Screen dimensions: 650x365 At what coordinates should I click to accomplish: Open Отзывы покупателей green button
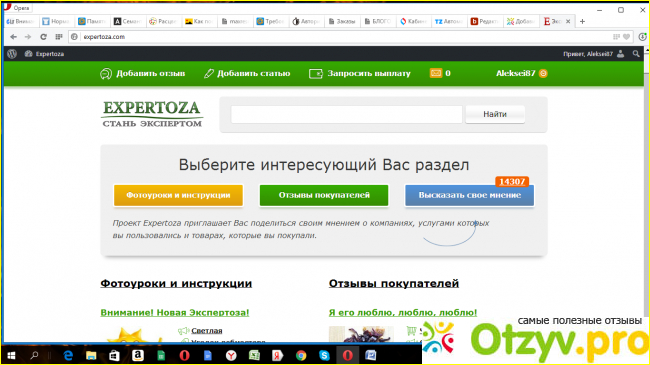pos(324,195)
